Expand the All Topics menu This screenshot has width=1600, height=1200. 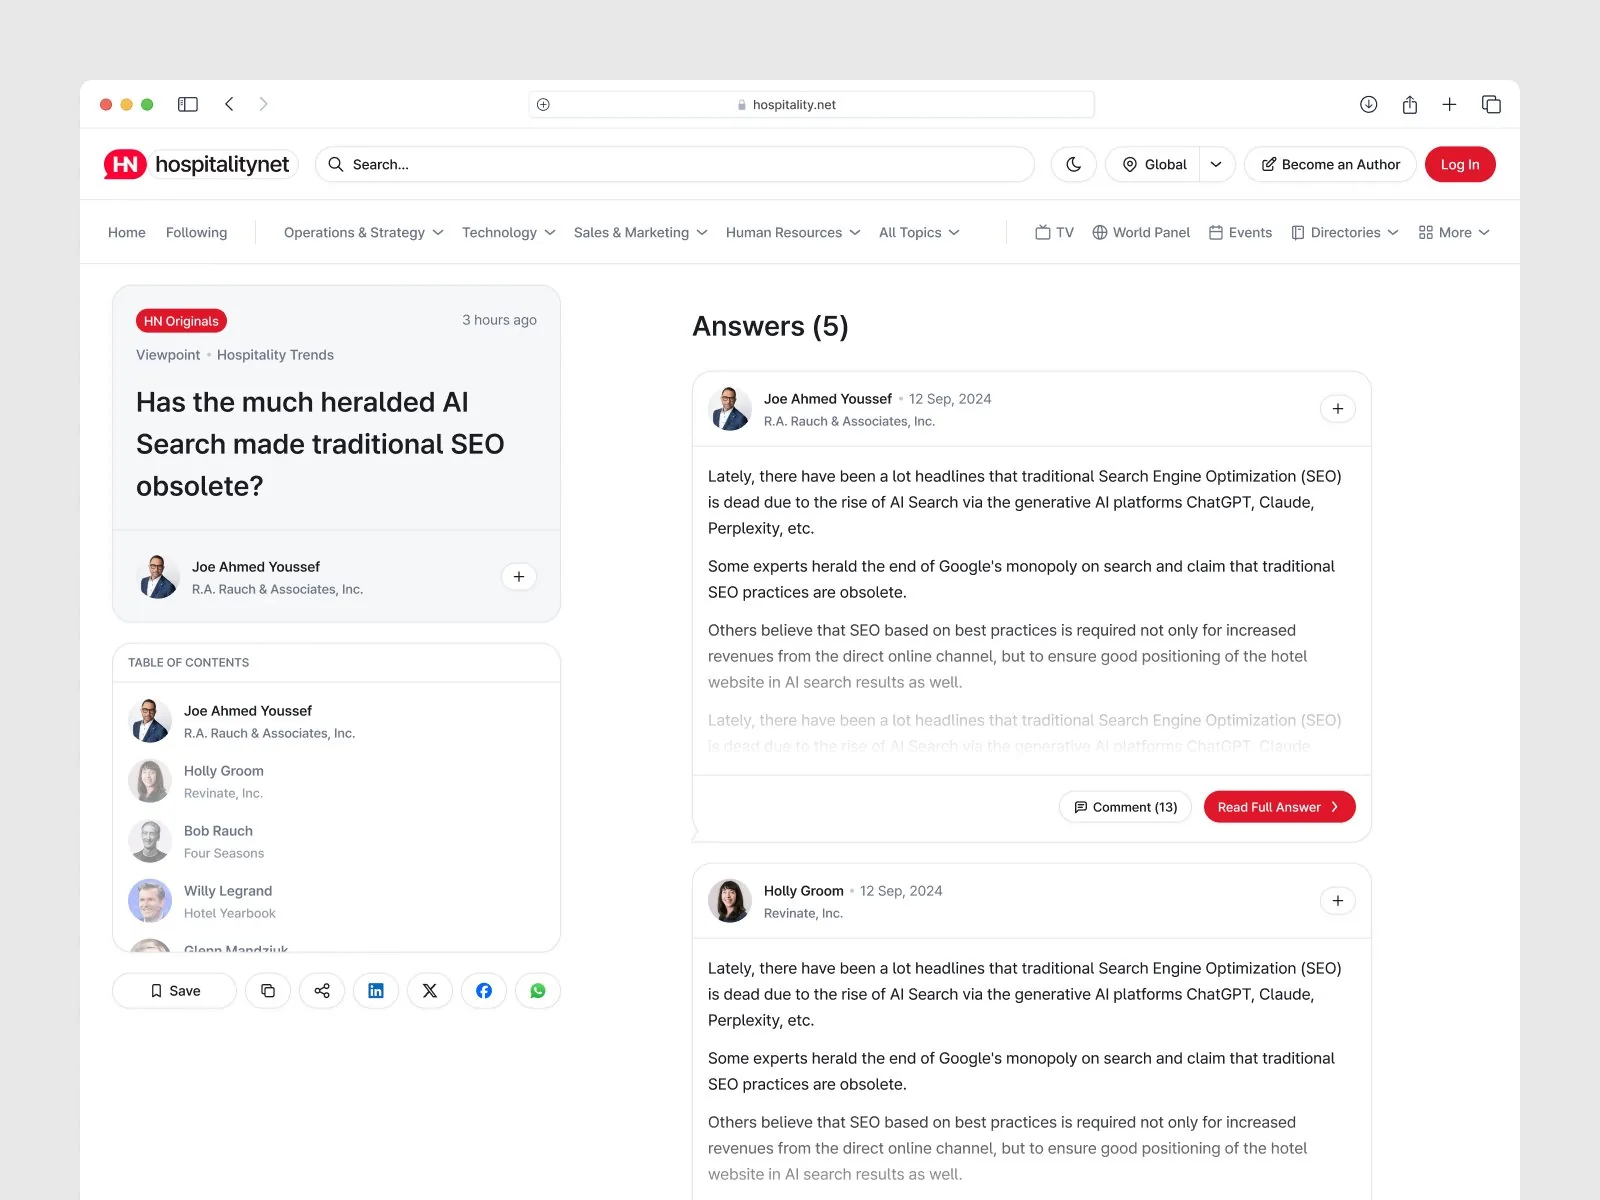pos(920,232)
